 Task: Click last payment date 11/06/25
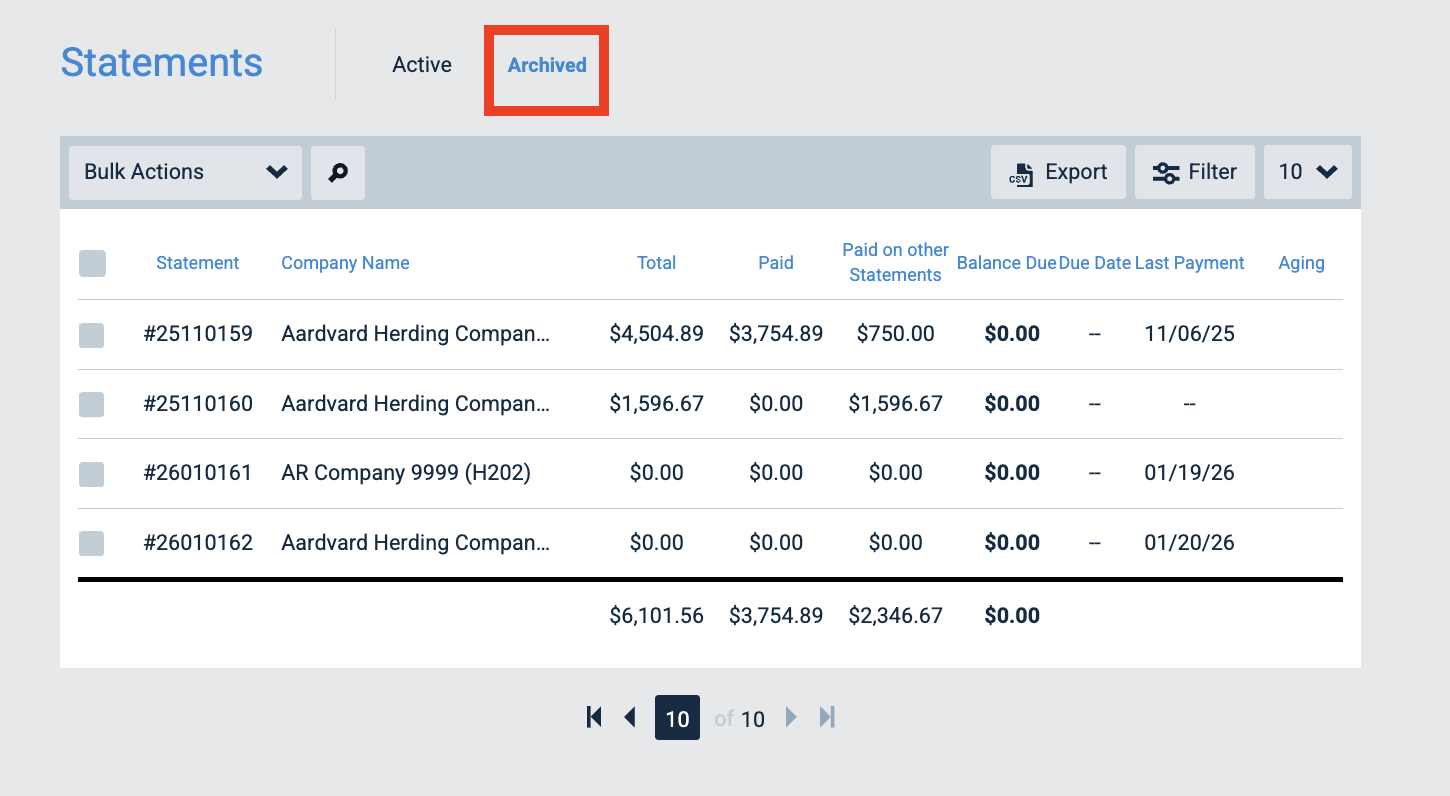(1189, 334)
